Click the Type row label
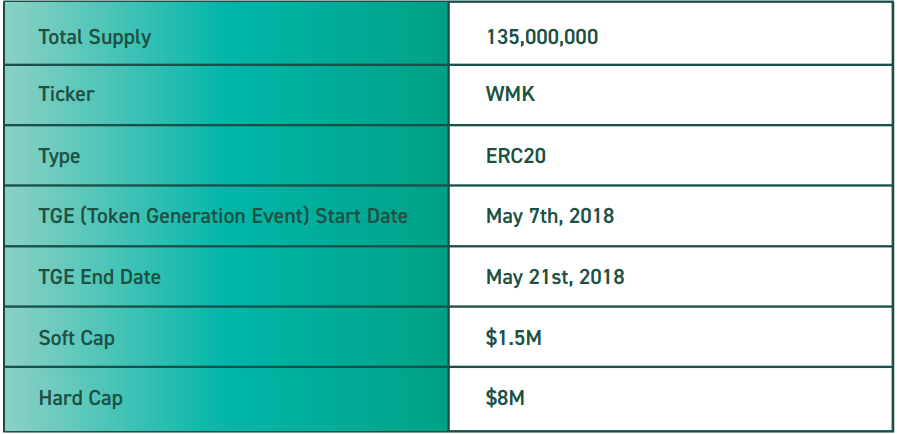 (x=59, y=156)
